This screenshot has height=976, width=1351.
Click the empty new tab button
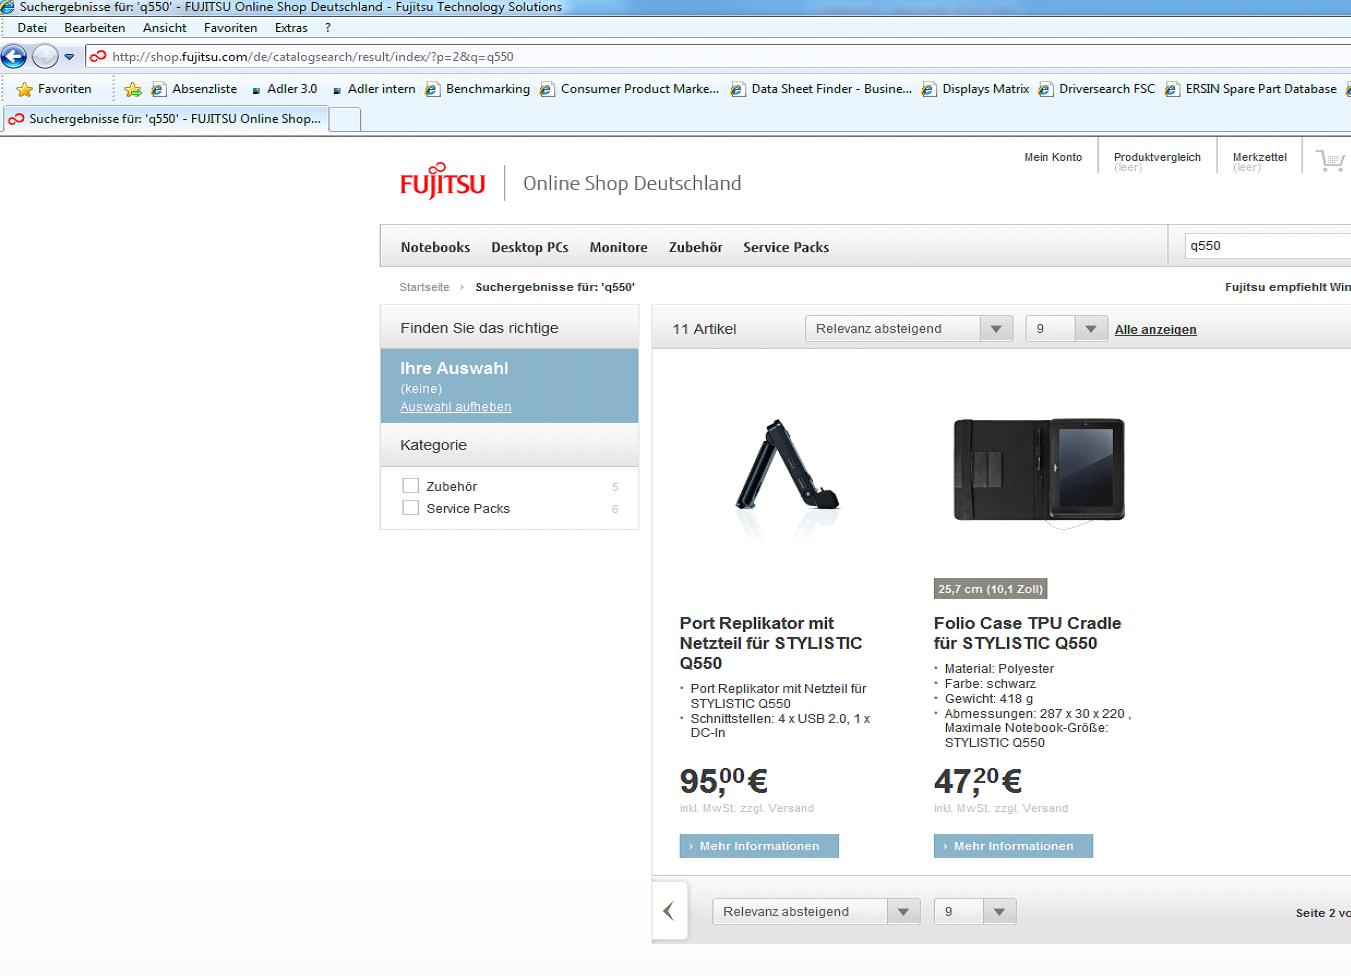click(x=344, y=120)
